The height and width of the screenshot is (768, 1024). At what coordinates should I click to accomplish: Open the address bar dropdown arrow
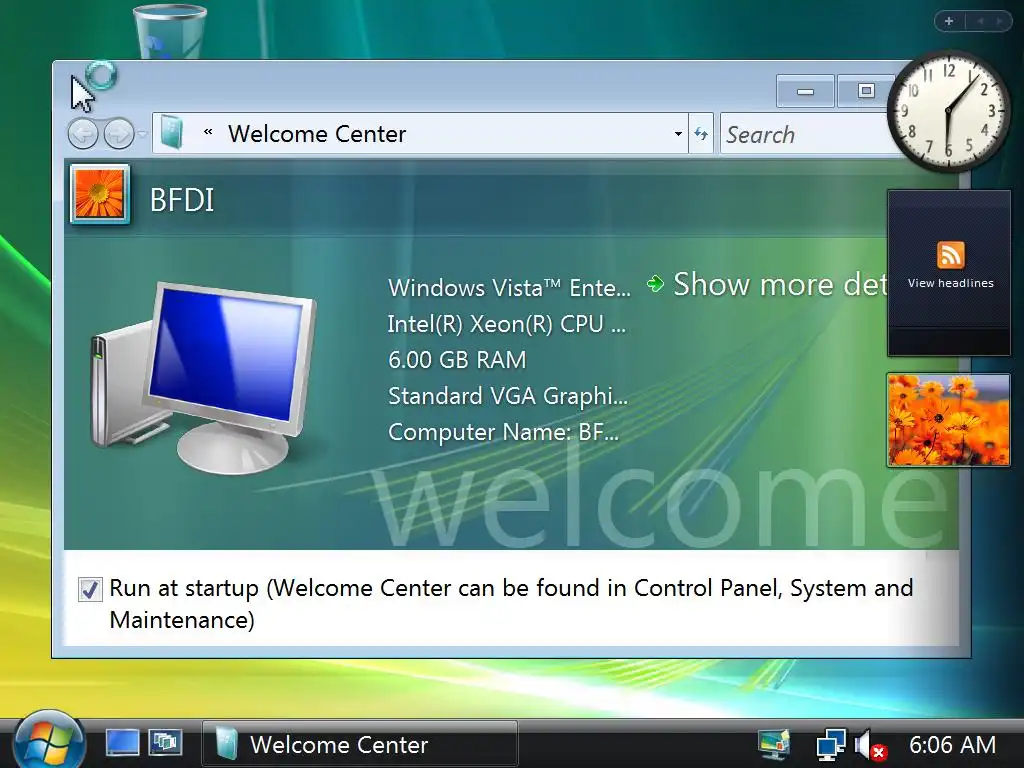coord(679,134)
